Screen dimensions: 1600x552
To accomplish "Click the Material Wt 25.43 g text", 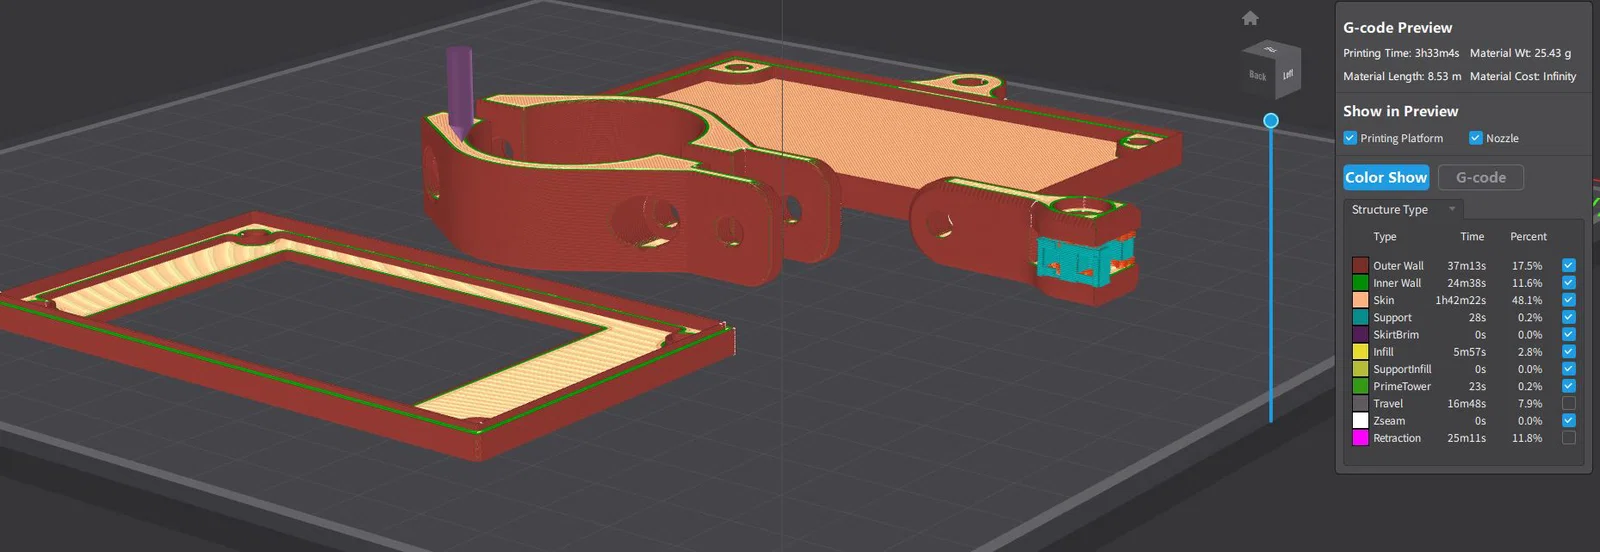I will (1520, 53).
